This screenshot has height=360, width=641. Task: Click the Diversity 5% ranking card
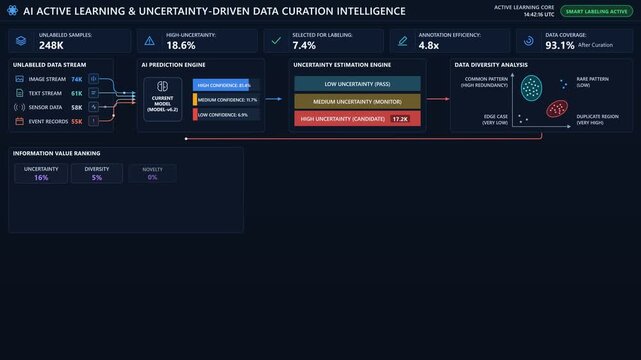pyautogui.click(x=97, y=173)
